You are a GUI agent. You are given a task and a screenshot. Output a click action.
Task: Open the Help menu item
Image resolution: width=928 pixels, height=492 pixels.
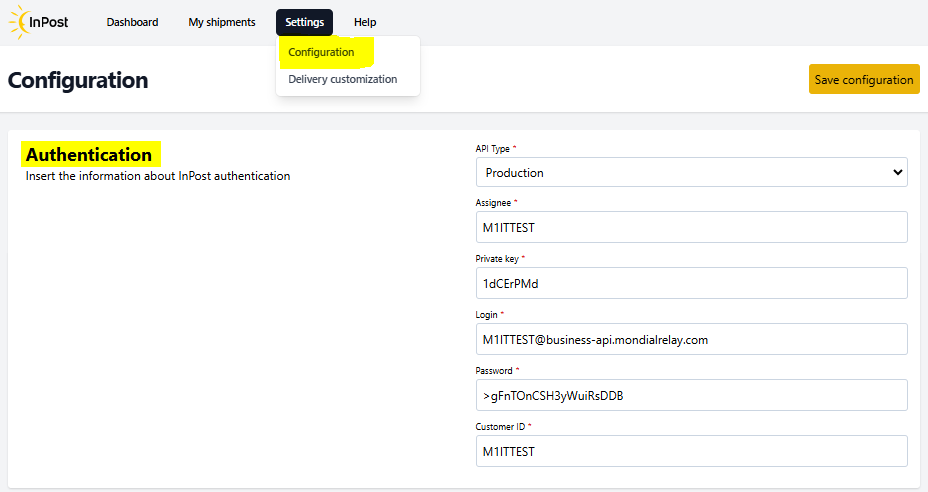[x=365, y=22]
